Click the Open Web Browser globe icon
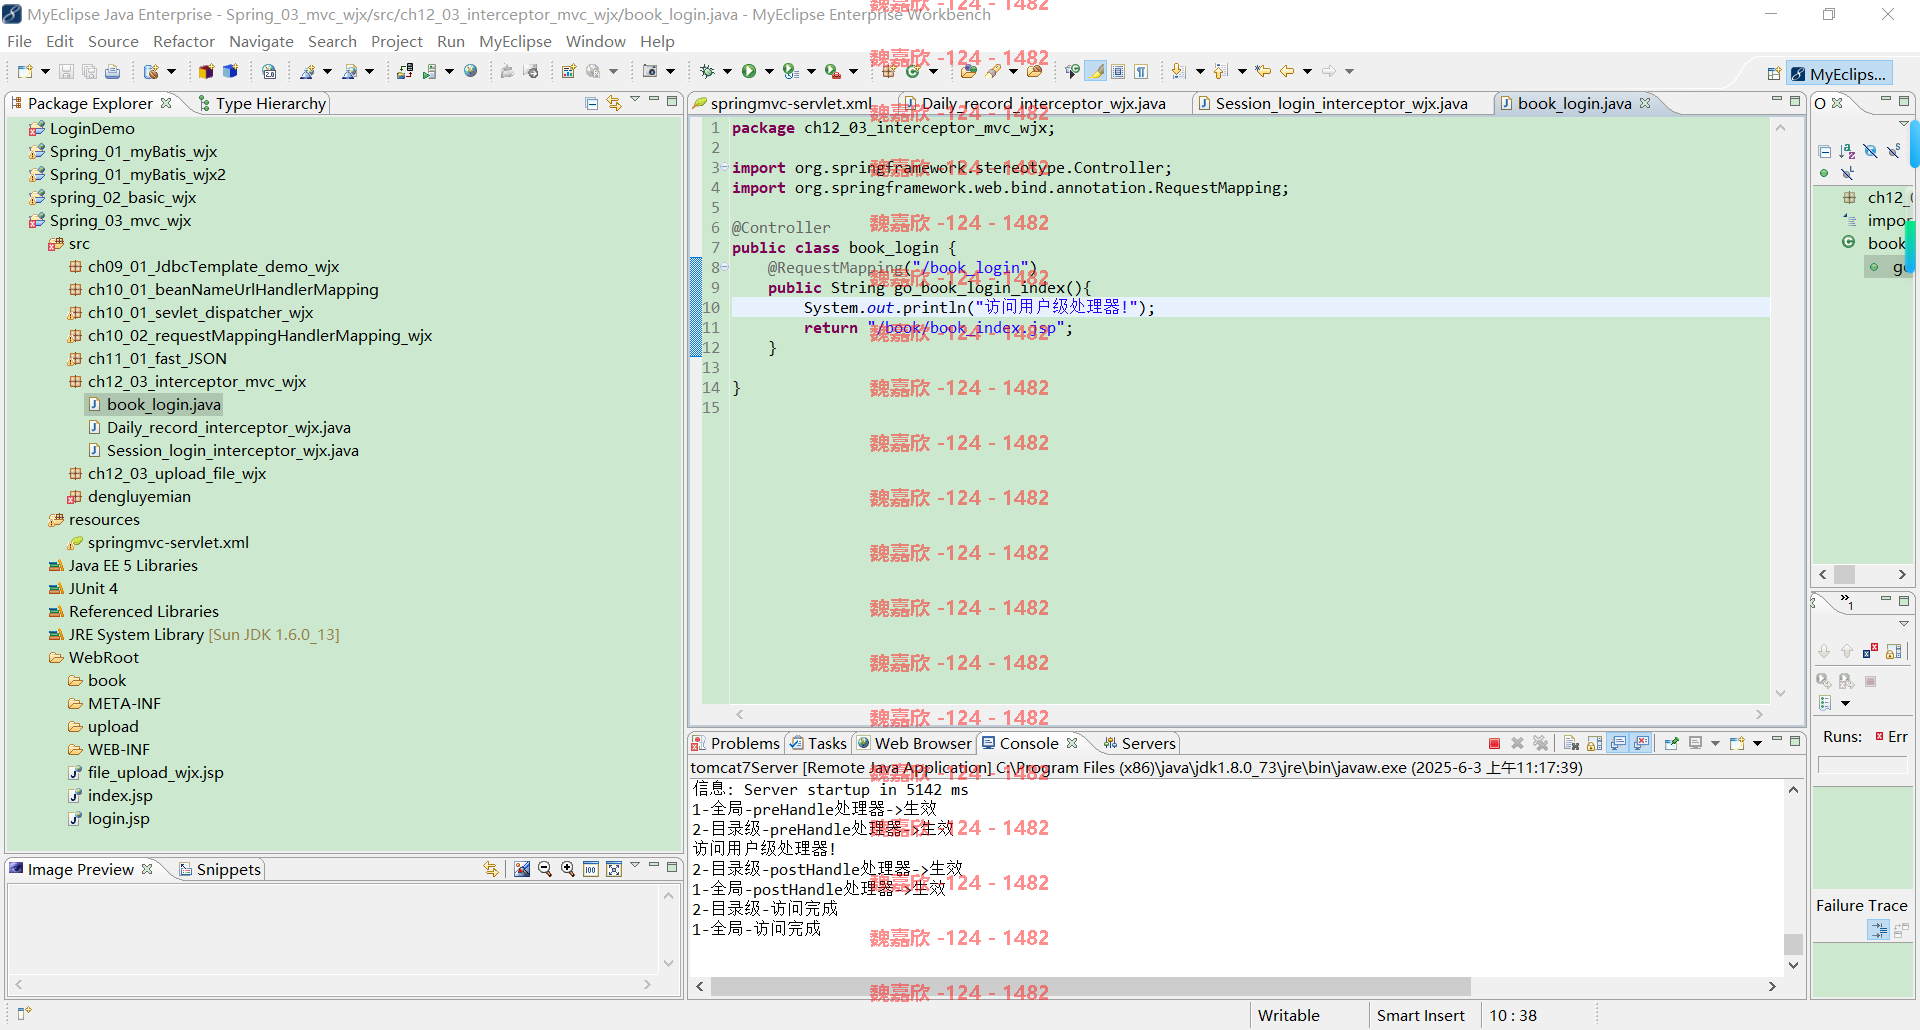Screen dimensions: 1920x1030 coord(470,71)
